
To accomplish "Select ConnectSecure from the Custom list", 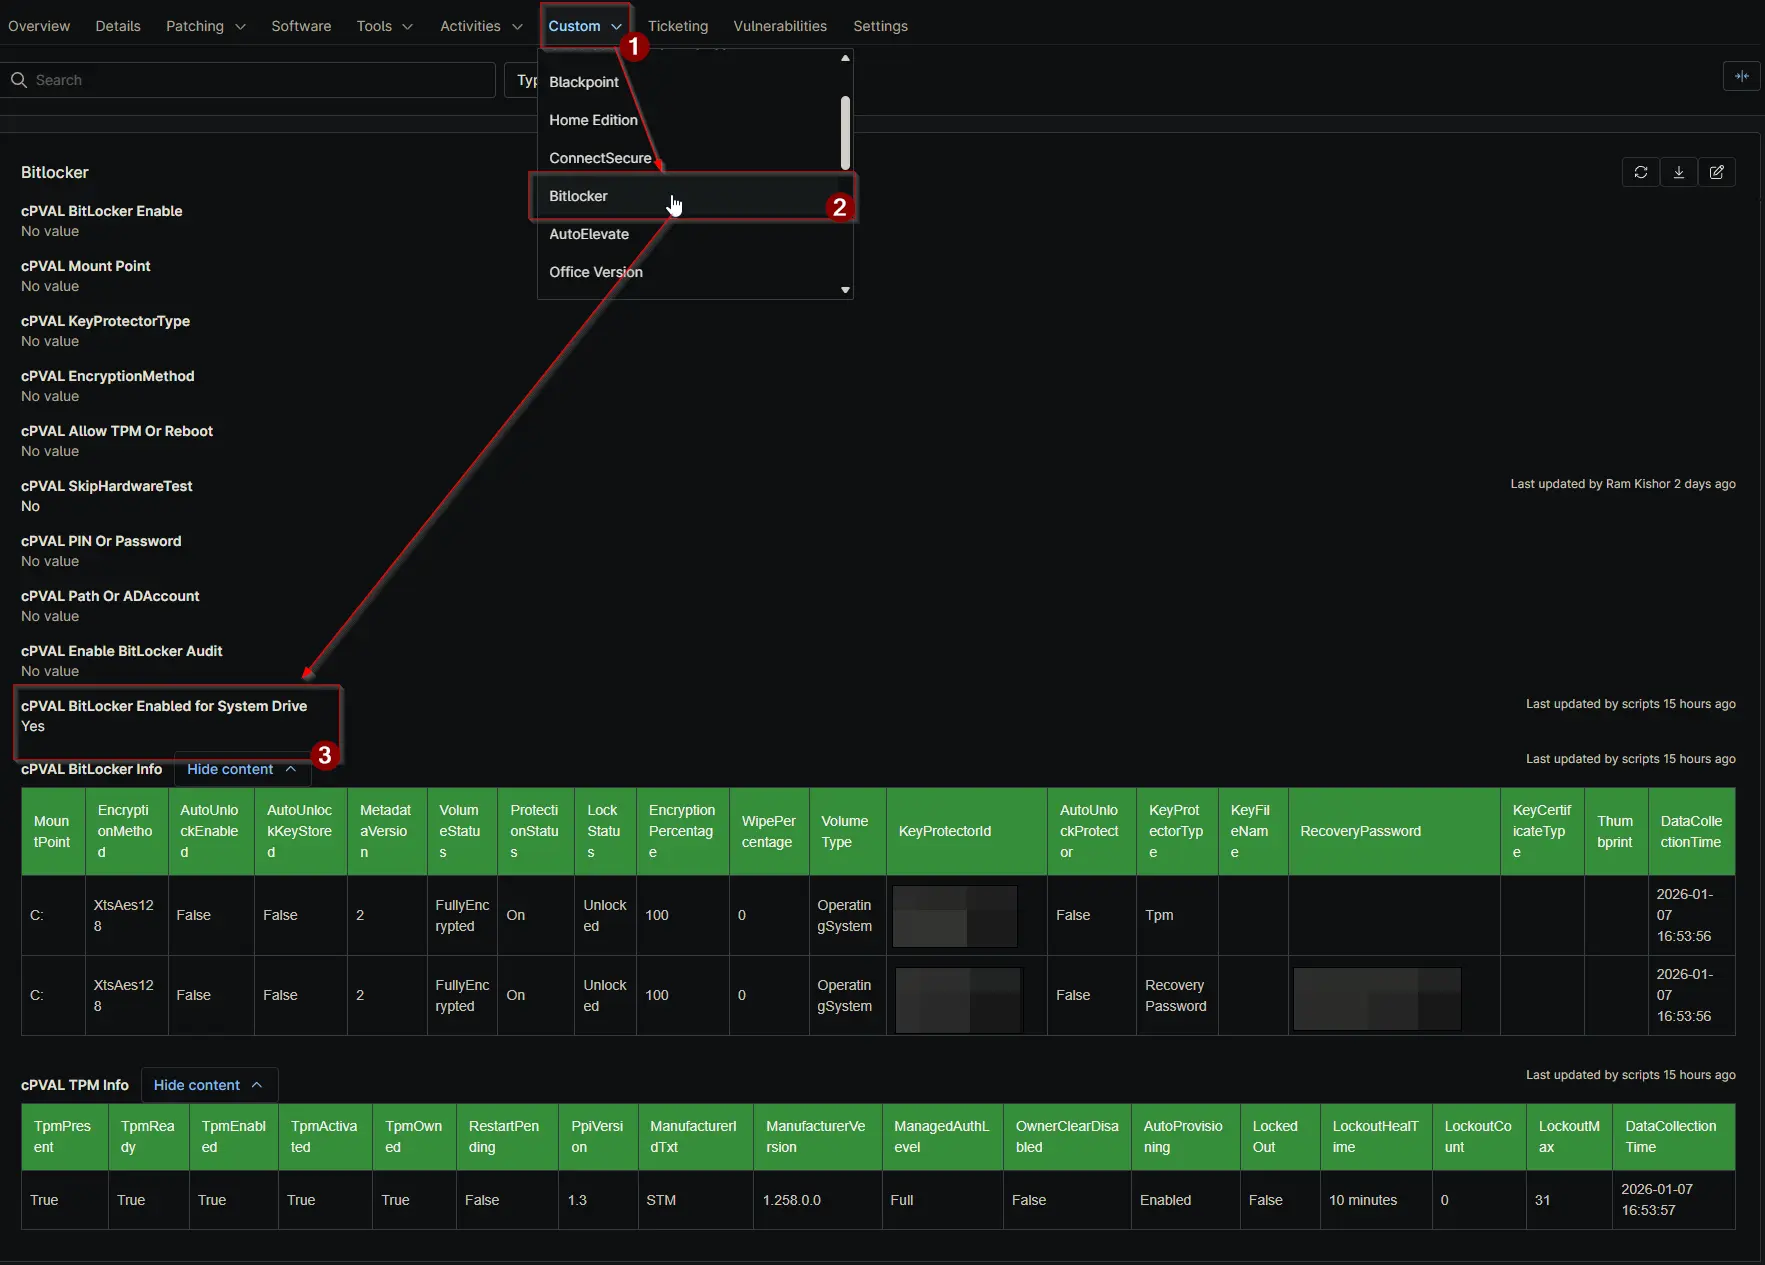I will (600, 158).
